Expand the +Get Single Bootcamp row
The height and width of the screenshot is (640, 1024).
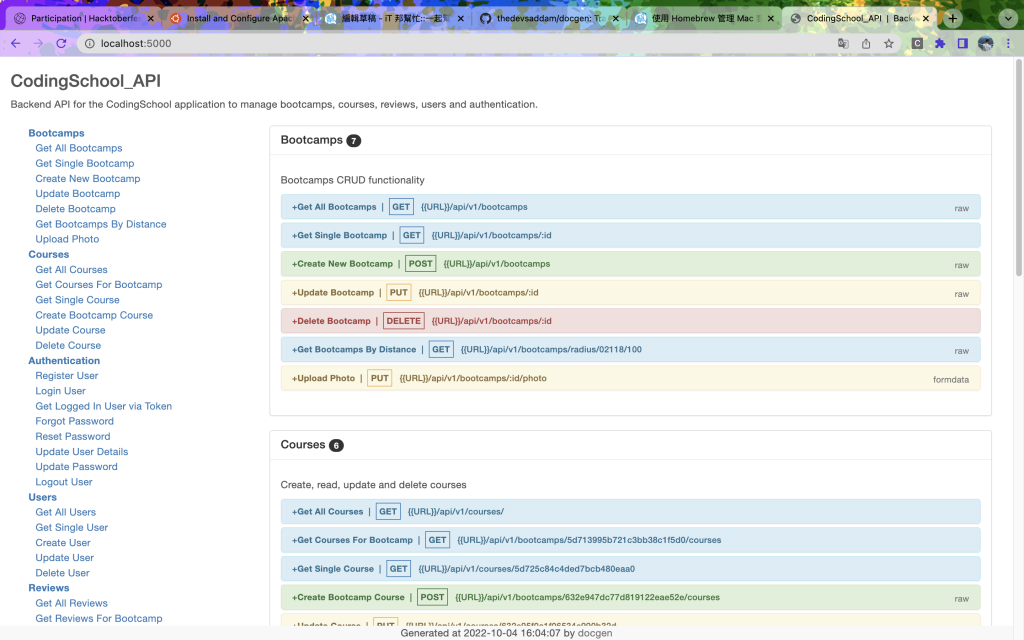[630, 235]
